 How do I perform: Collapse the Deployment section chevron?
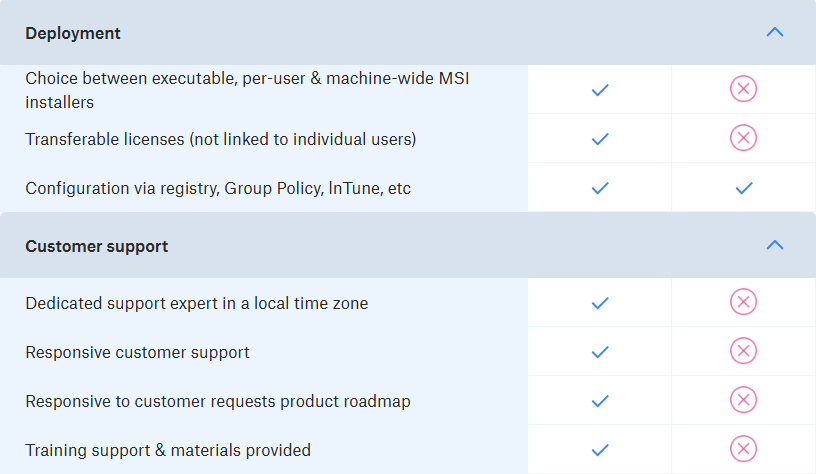pyautogui.click(x=774, y=32)
